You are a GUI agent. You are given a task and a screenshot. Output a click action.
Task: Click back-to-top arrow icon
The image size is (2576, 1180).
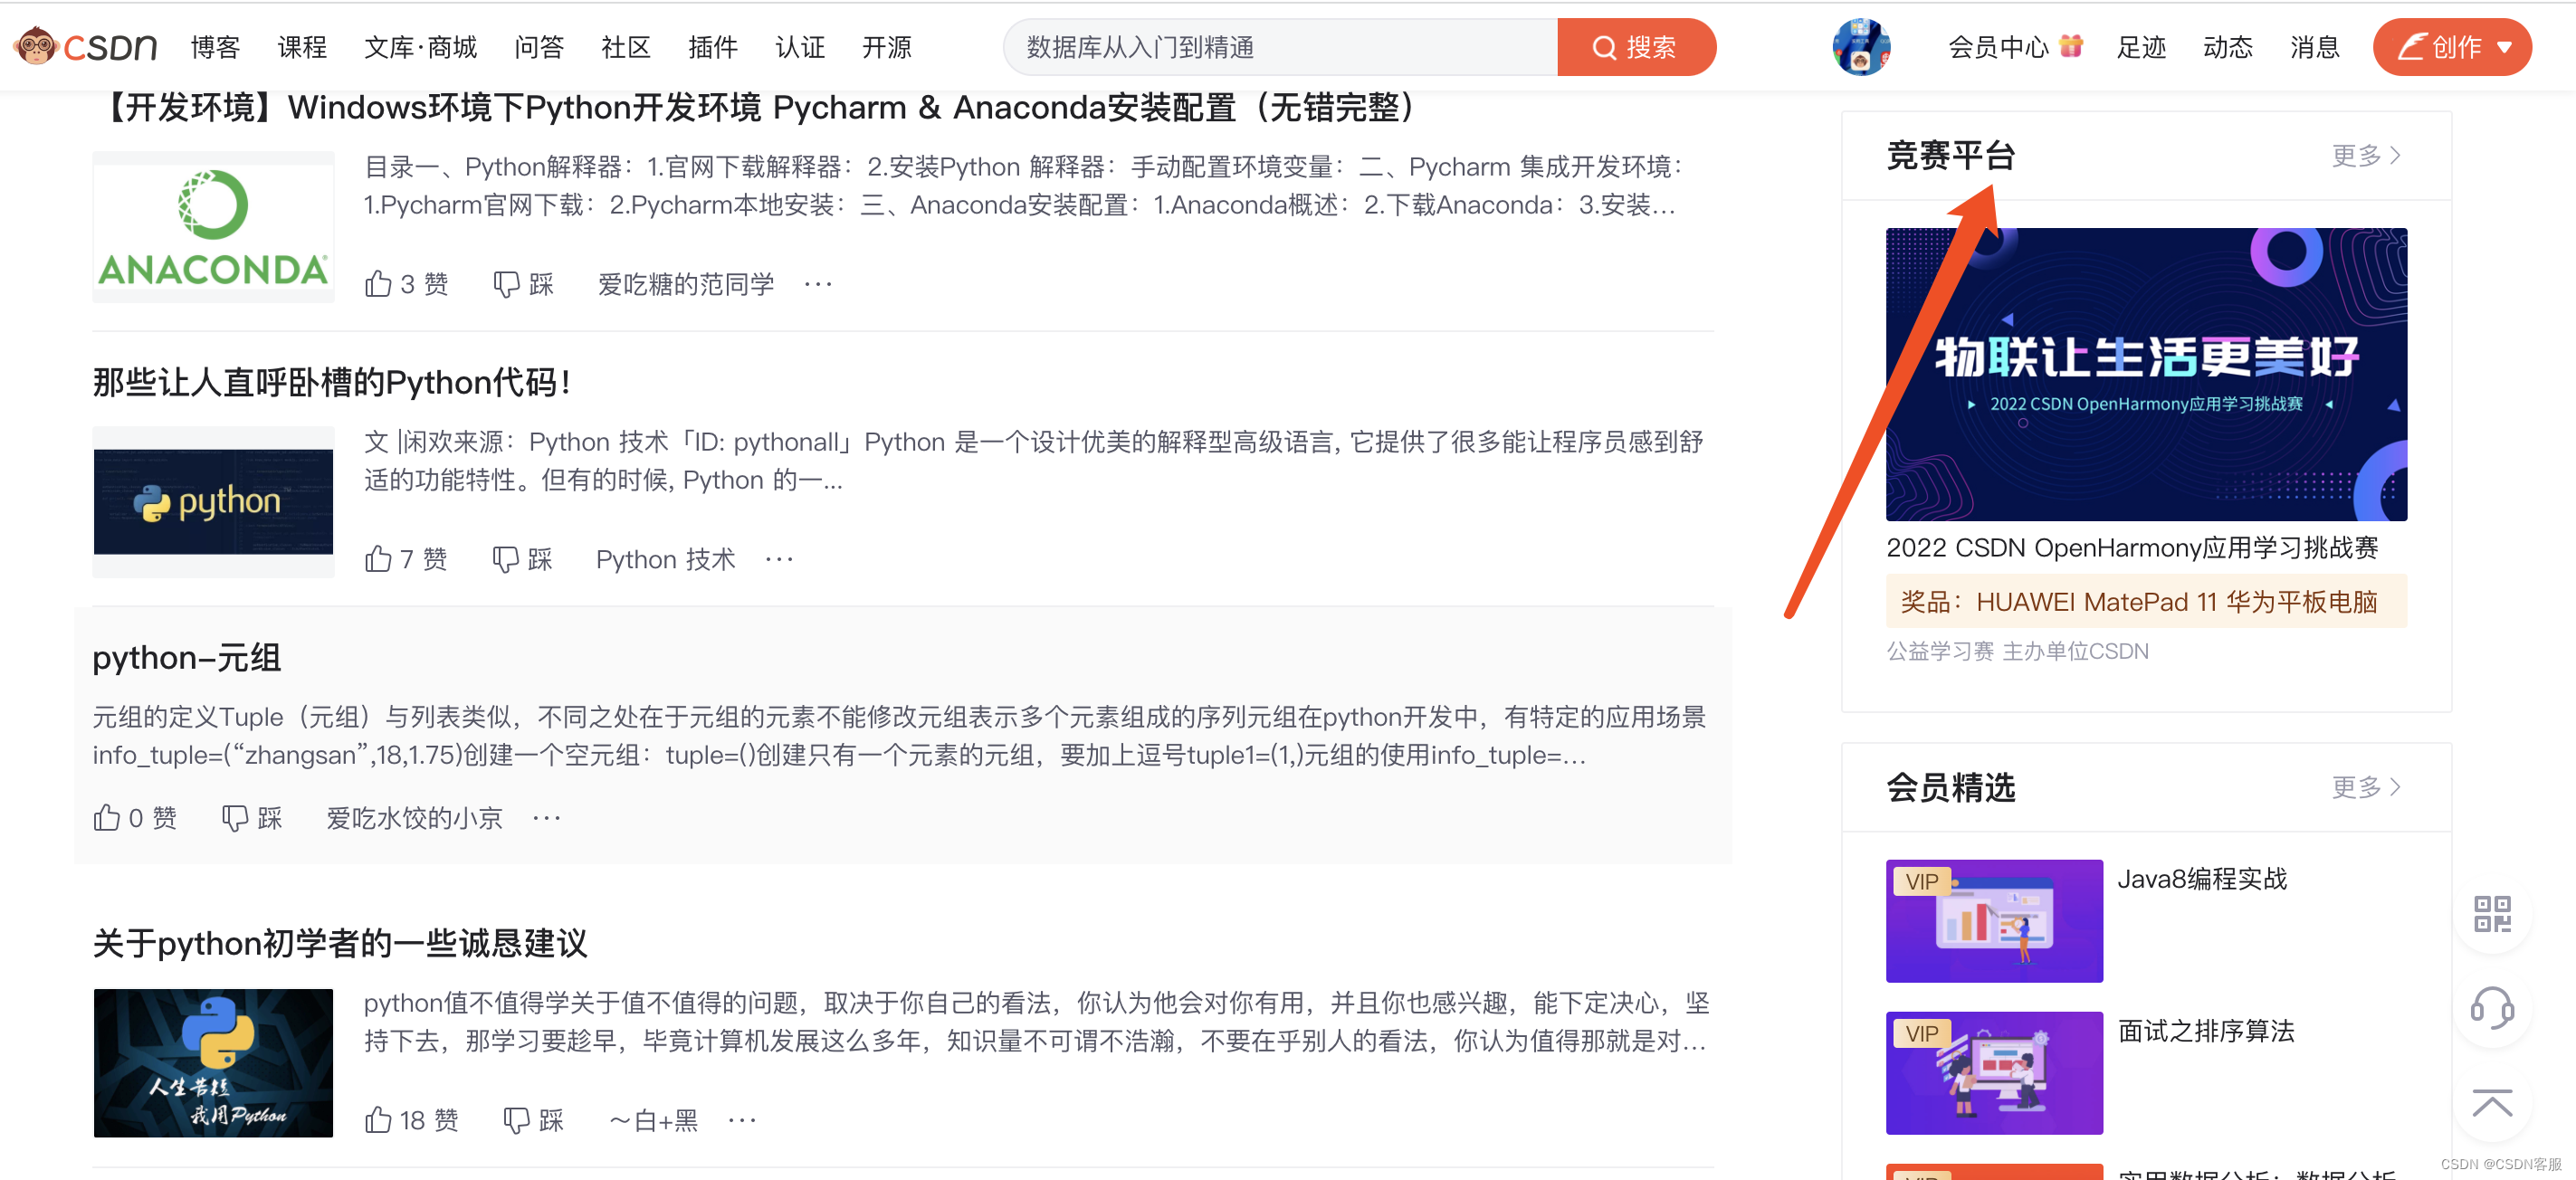click(x=2491, y=1103)
